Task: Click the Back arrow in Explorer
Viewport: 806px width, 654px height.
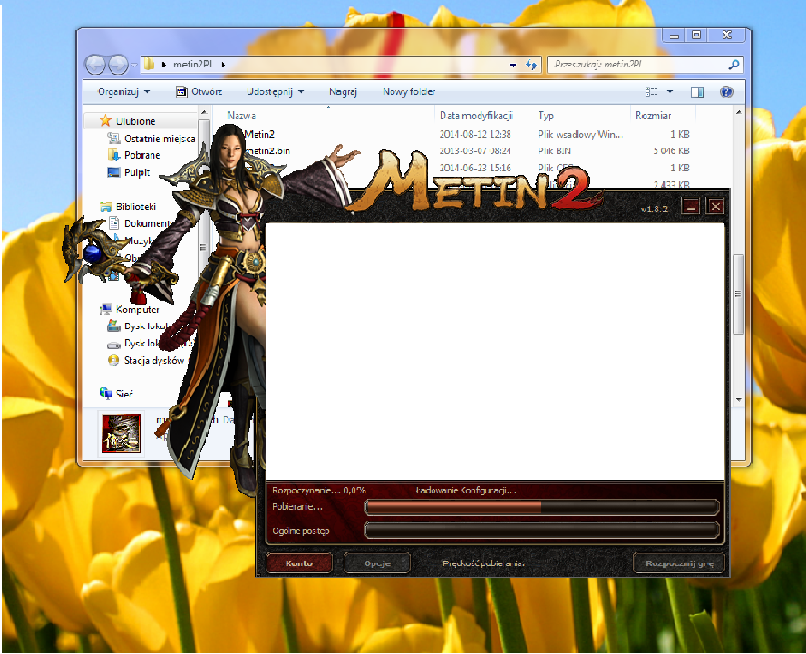Action: [95, 64]
